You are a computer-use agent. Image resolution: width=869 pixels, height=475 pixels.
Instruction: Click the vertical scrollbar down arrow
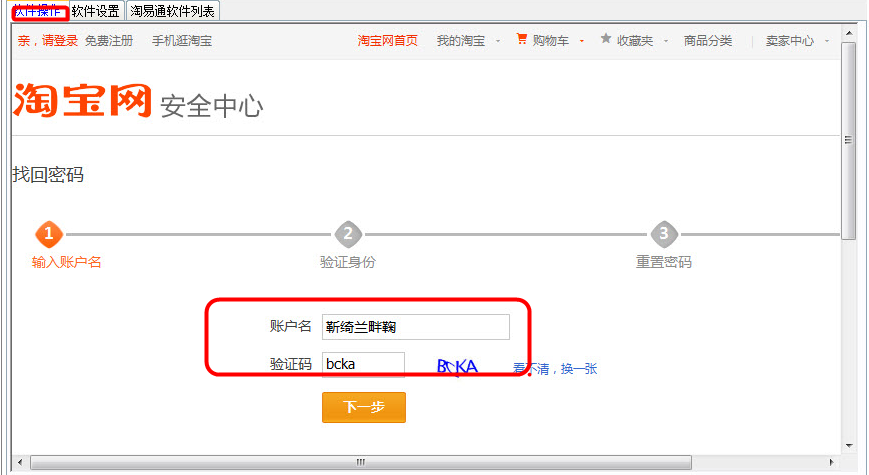tap(848, 446)
